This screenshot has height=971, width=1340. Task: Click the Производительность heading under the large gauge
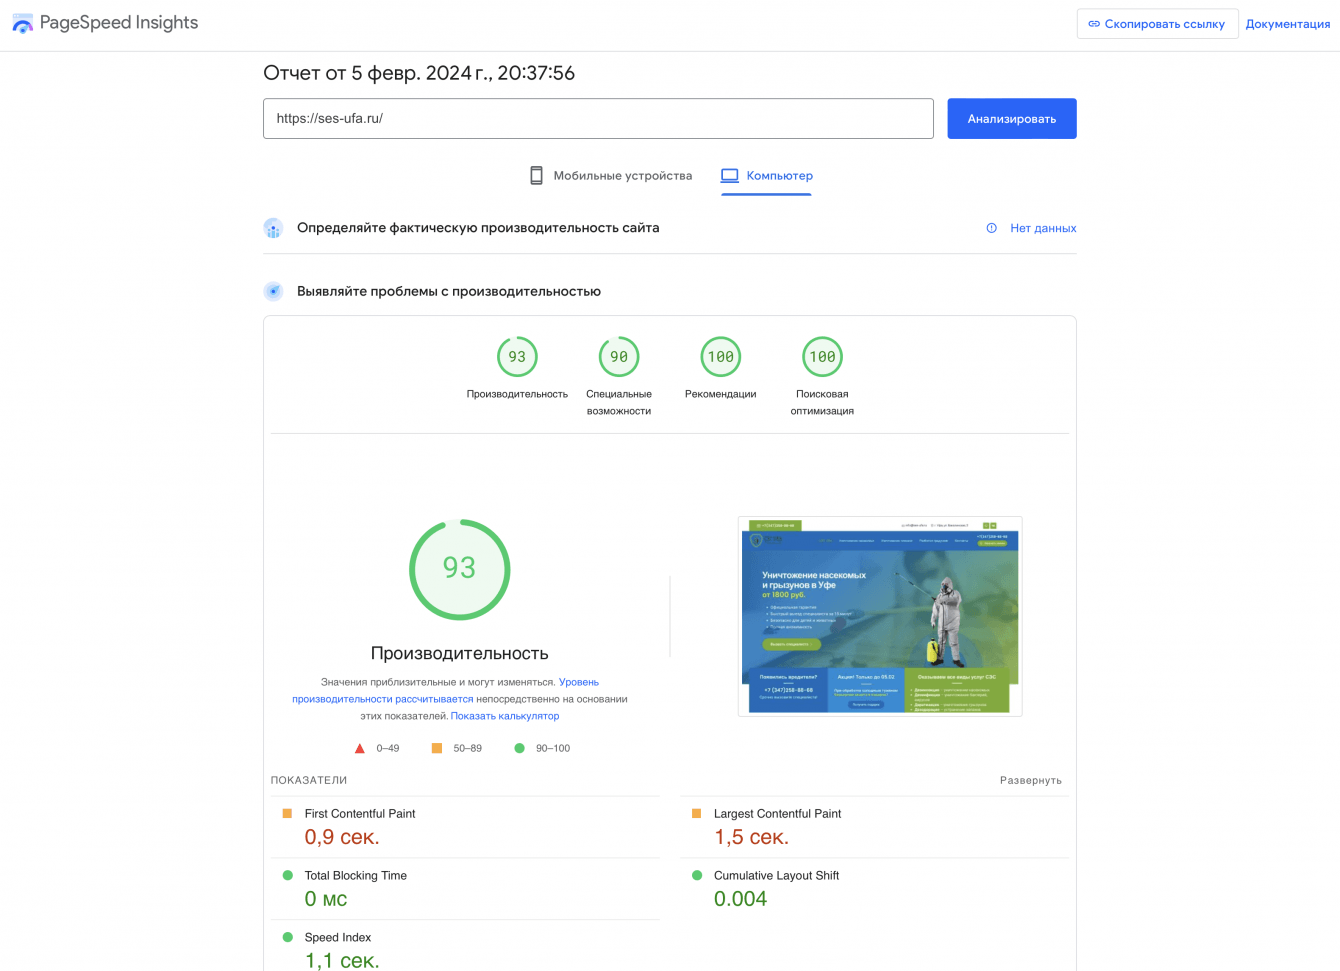460,653
